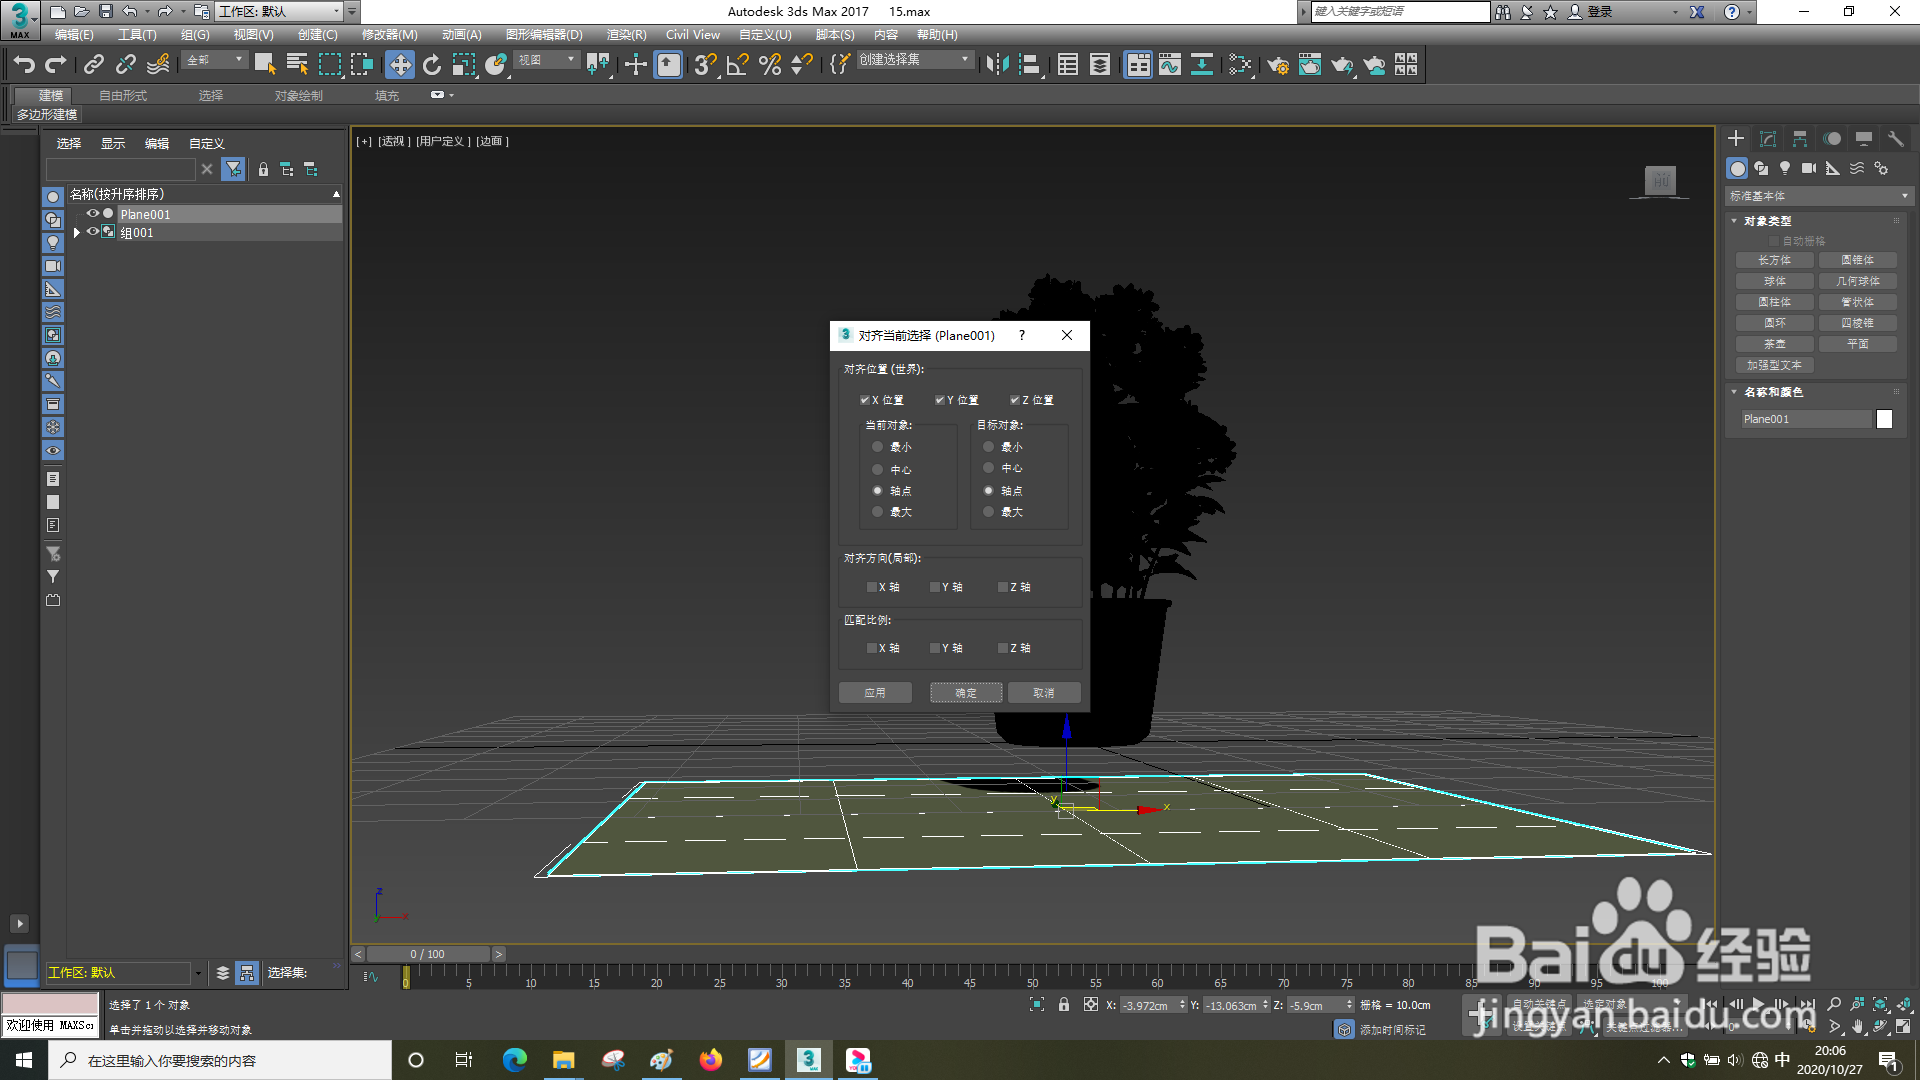Click the Select and Rotate tool

pos(432,65)
